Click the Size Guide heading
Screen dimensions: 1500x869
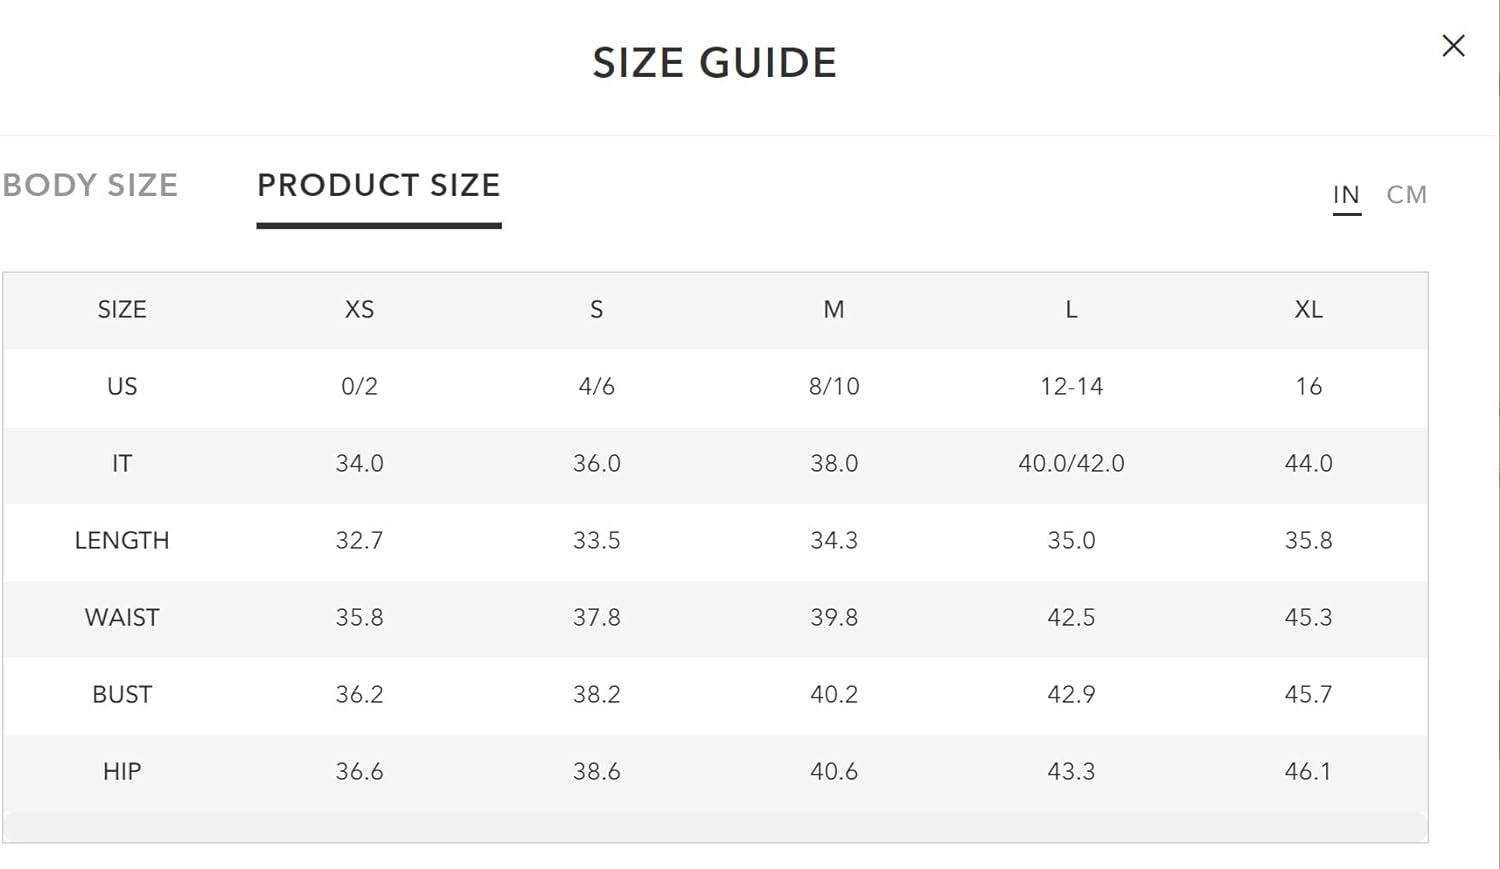pyautogui.click(x=714, y=63)
